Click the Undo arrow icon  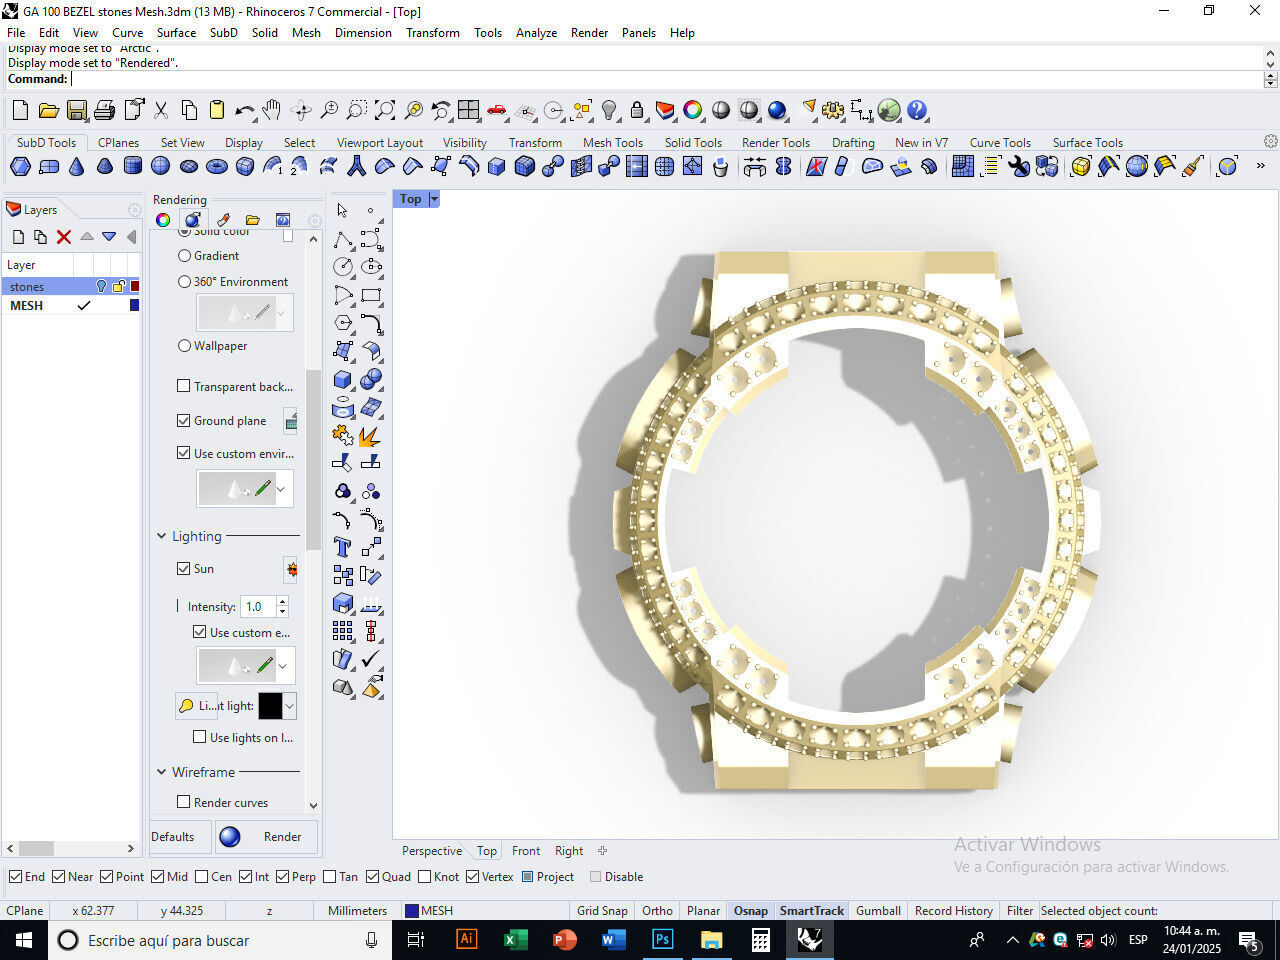tap(244, 111)
